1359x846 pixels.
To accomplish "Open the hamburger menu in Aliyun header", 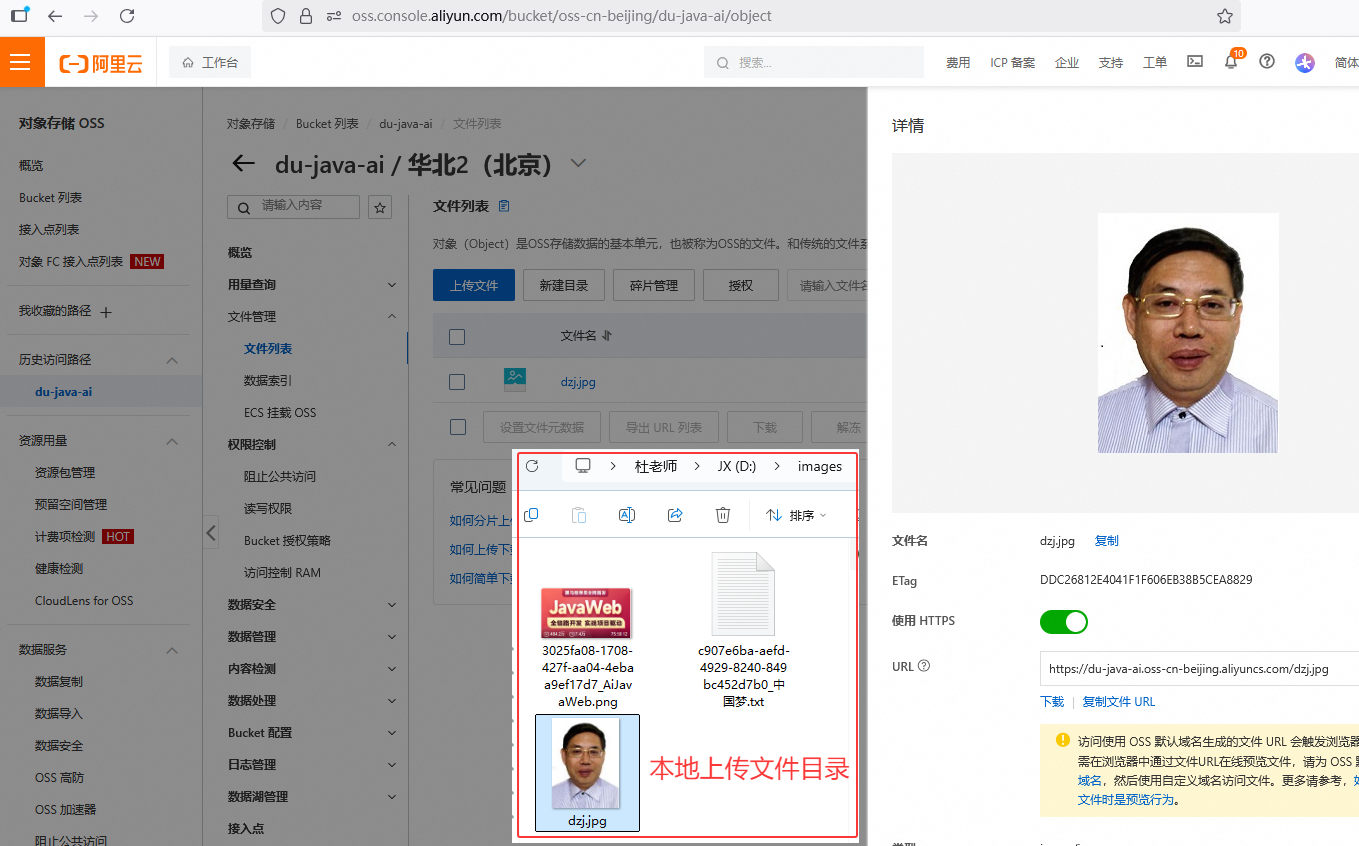I will (21, 62).
